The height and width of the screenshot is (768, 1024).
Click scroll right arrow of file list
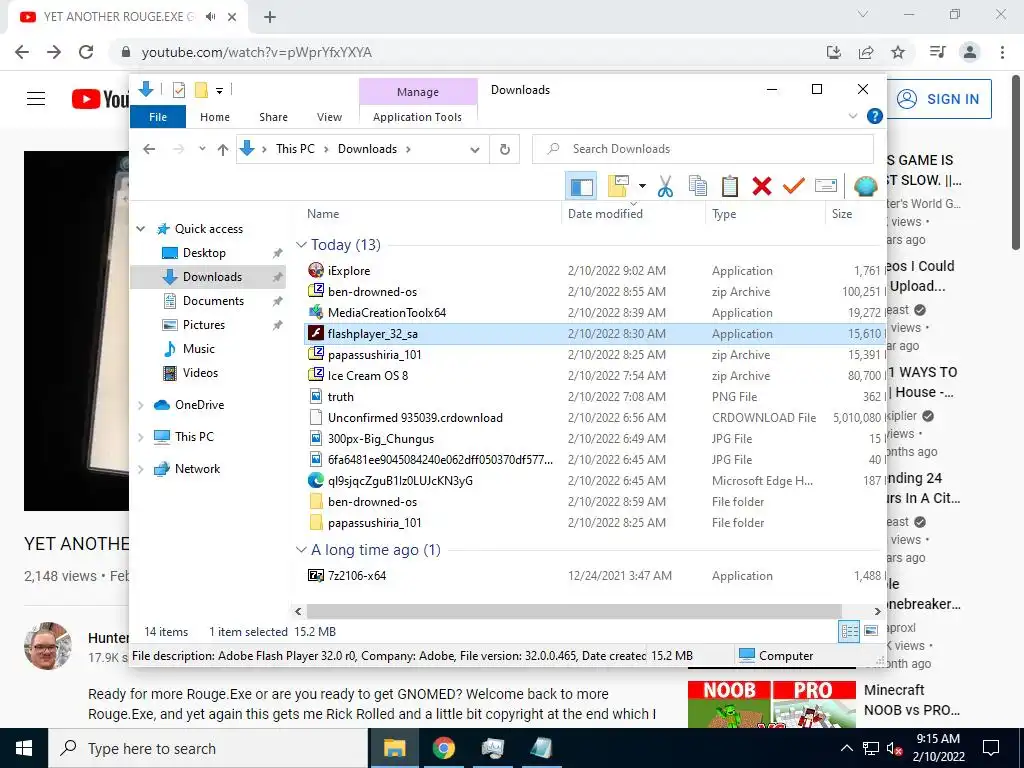coord(878,611)
